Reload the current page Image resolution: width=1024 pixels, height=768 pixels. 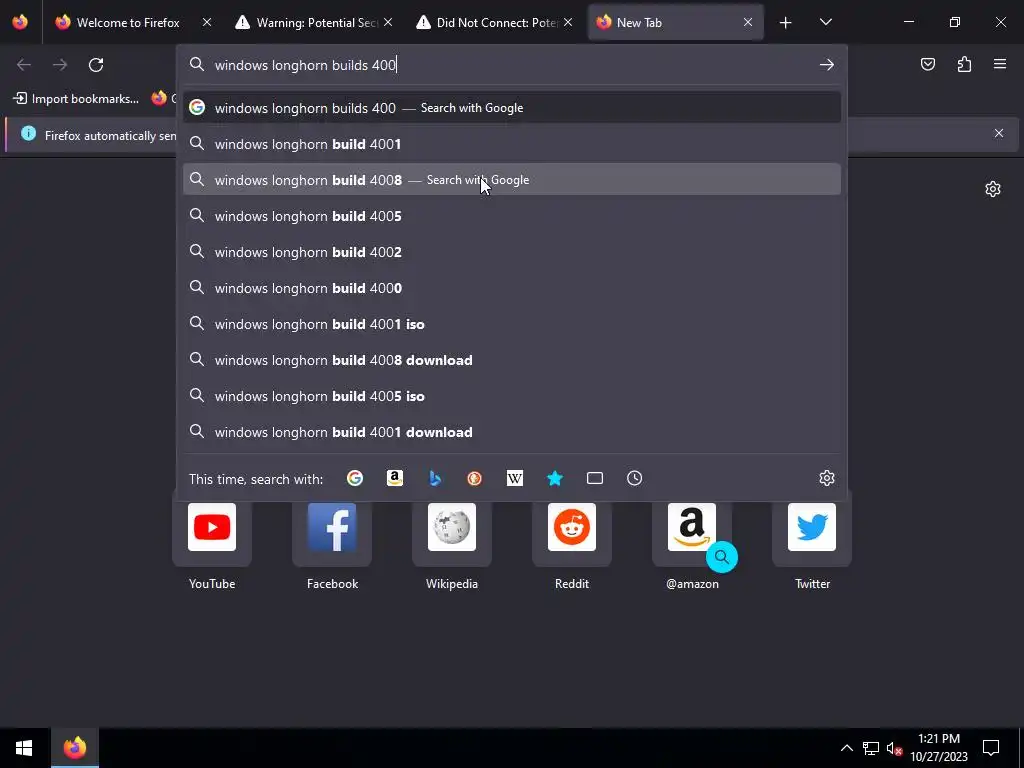click(96, 65)
